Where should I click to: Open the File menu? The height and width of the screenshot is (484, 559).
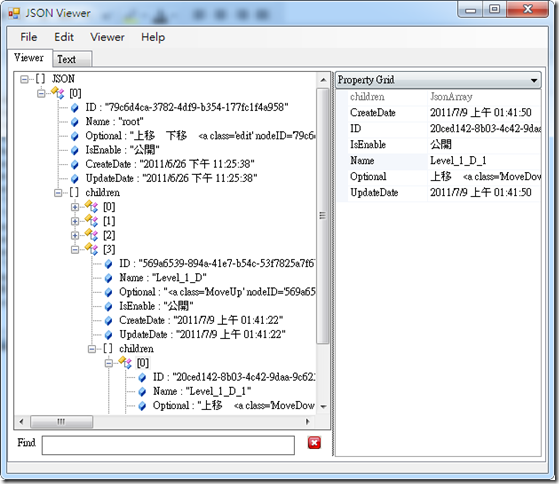pos(29,37)
